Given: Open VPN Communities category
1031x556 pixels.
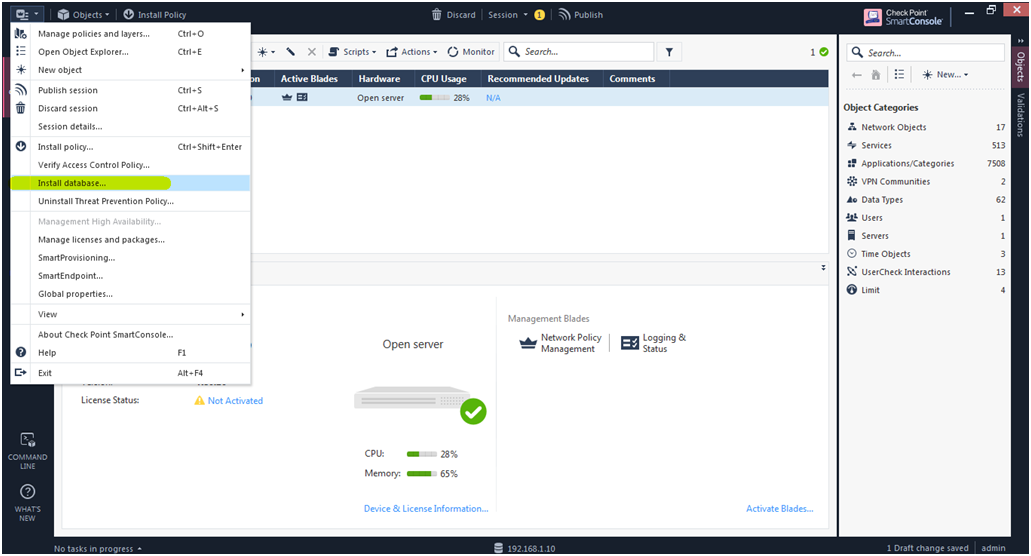Looking at the screenshot, I should (x=925, y=181).
